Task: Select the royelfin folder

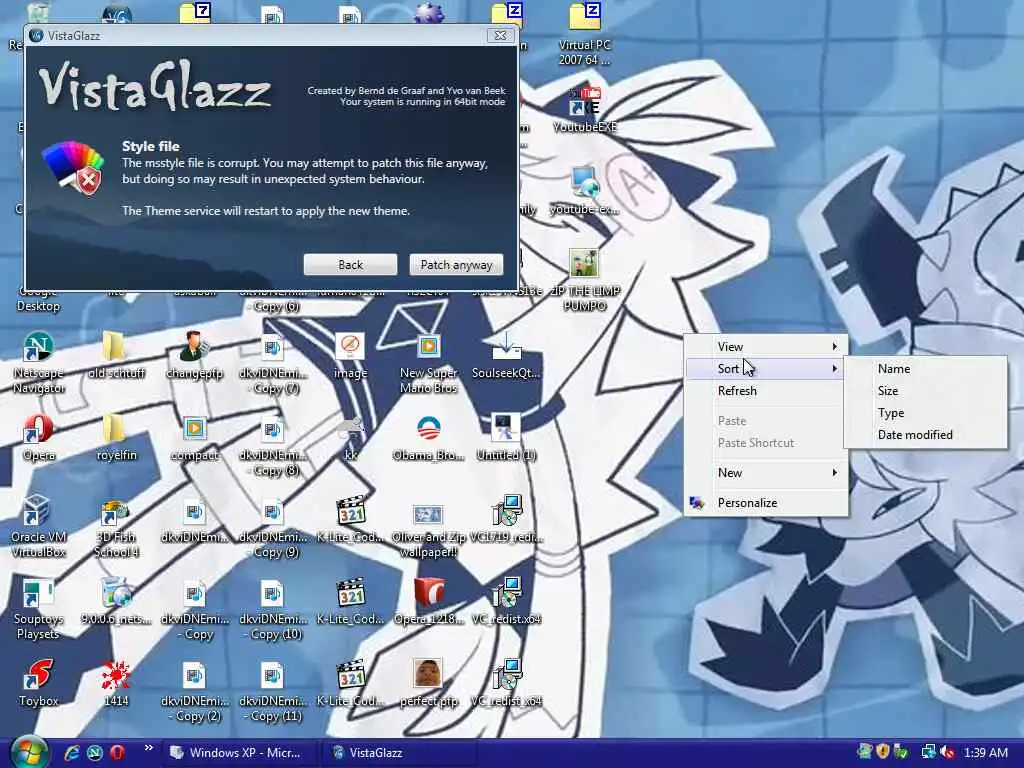Action: click(116, 438)
